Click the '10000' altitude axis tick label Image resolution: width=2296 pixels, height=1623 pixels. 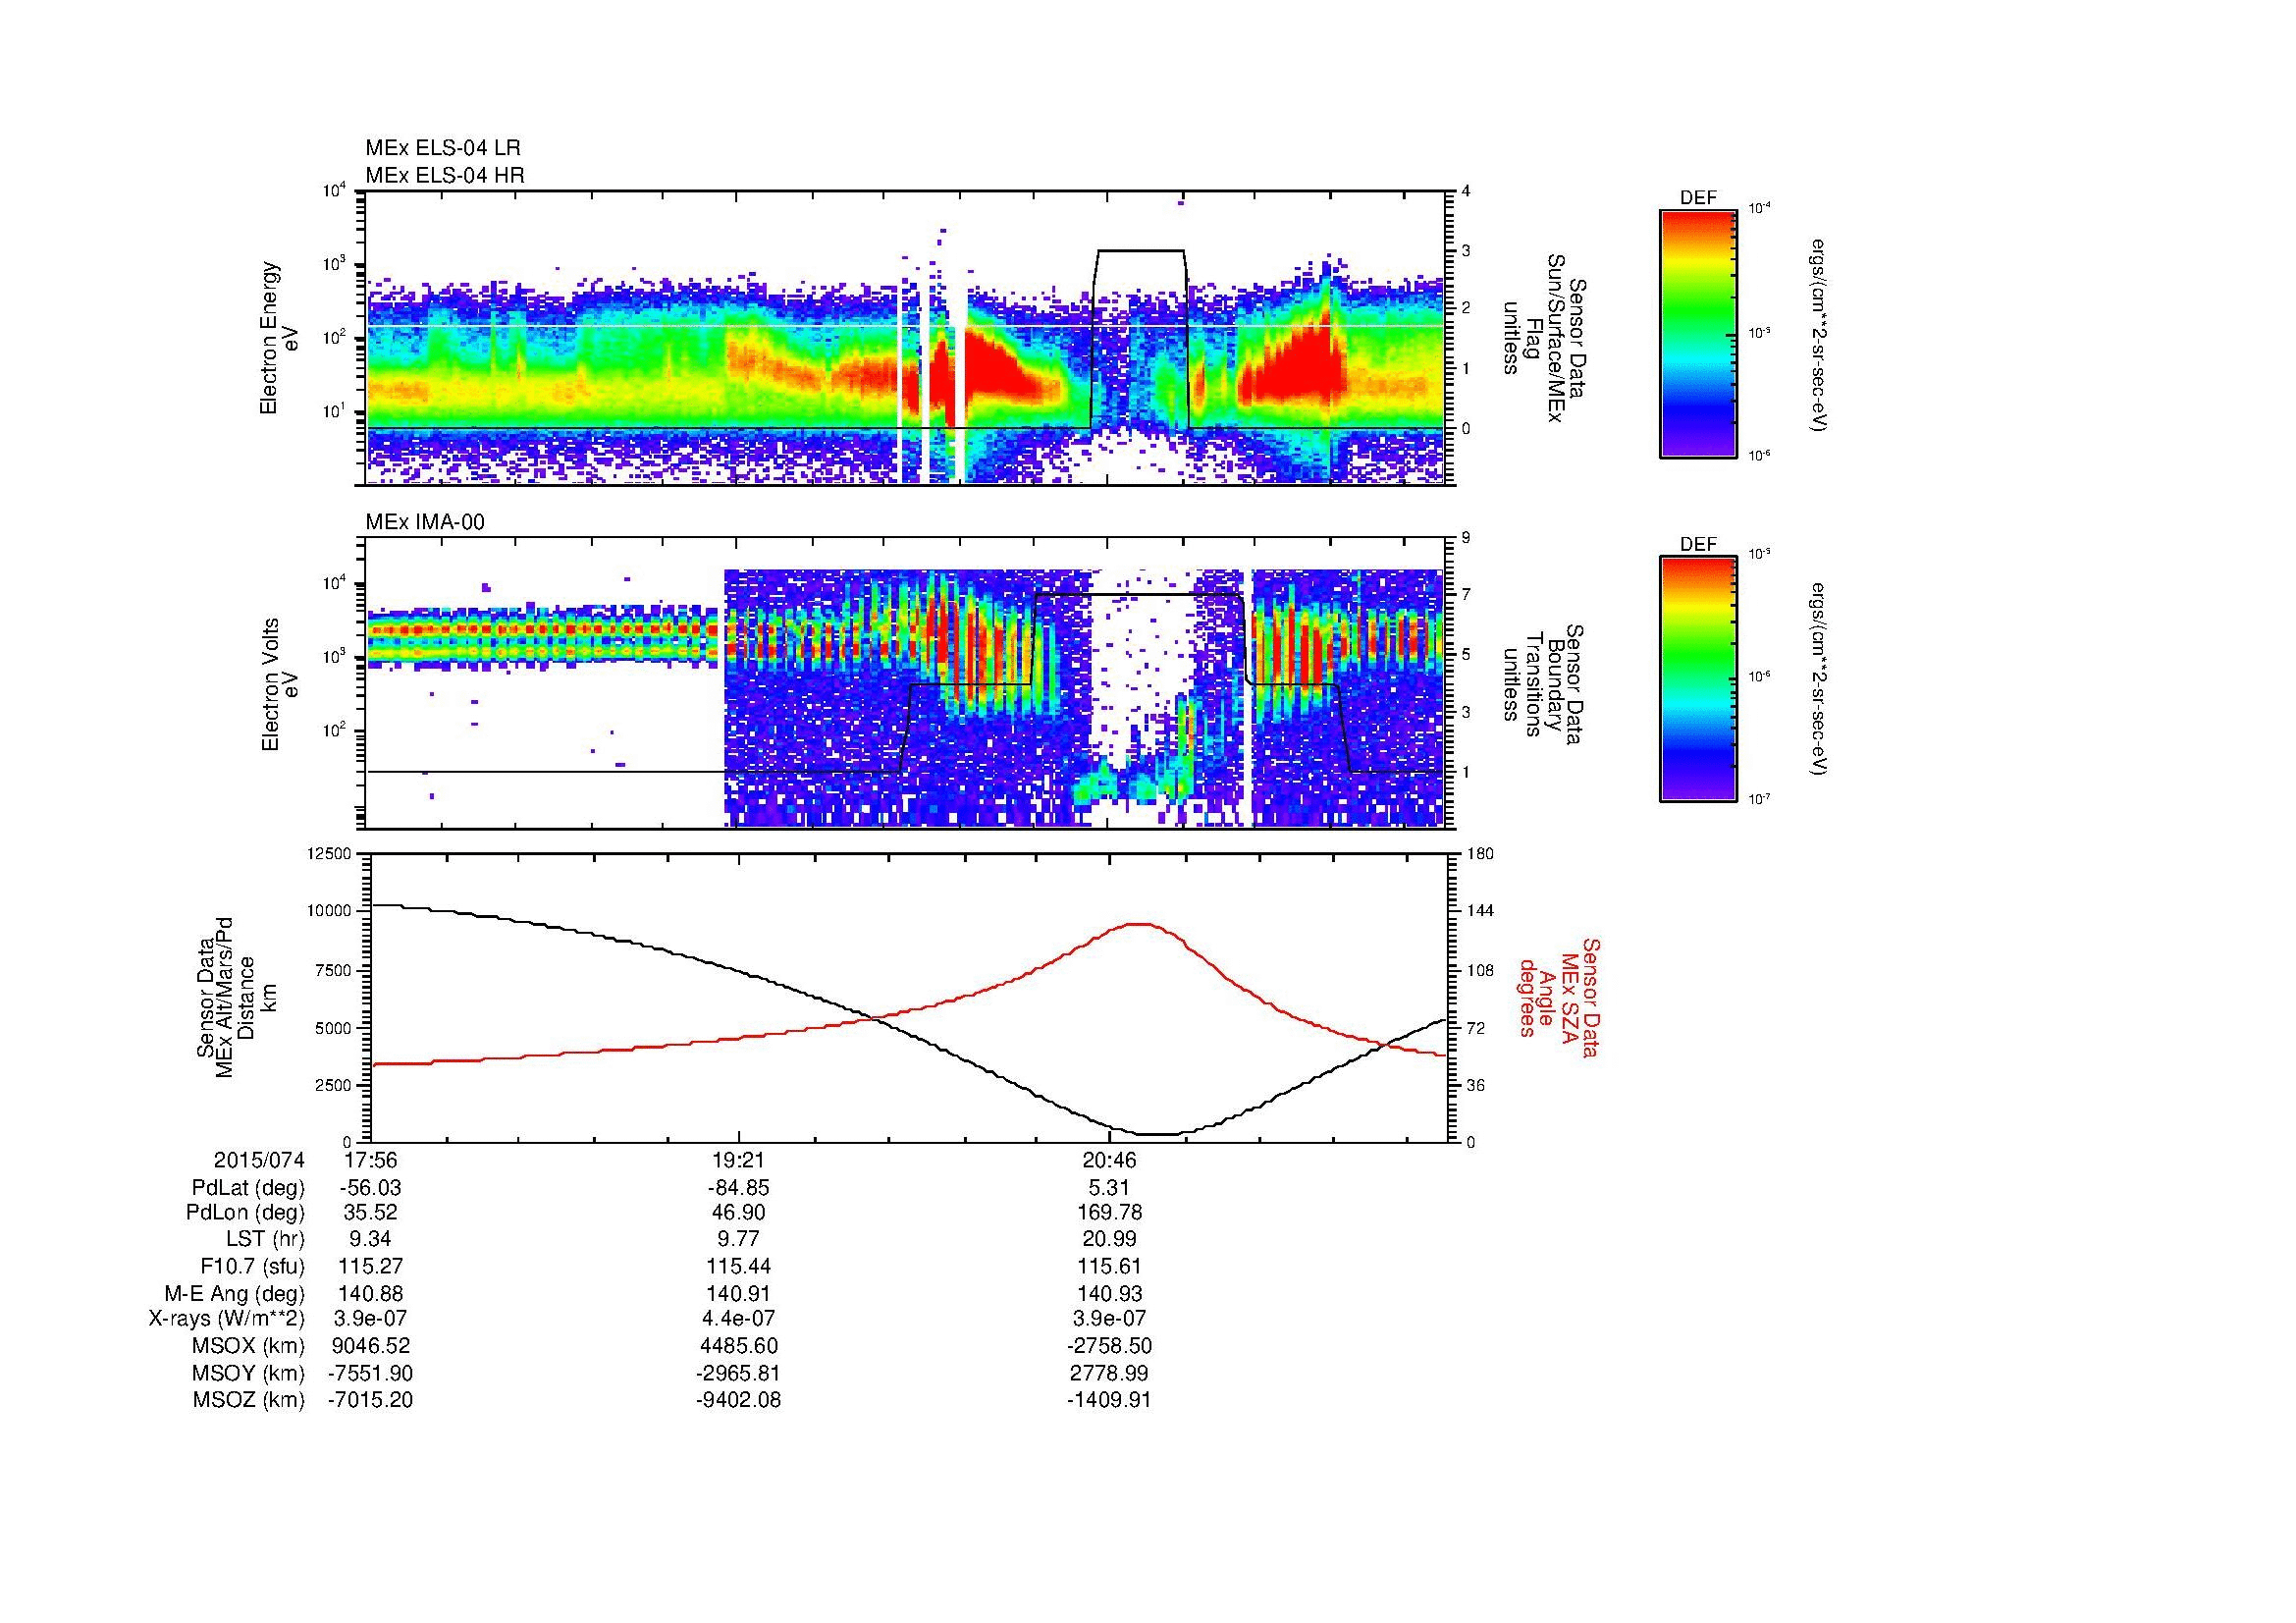click(329, 911)
